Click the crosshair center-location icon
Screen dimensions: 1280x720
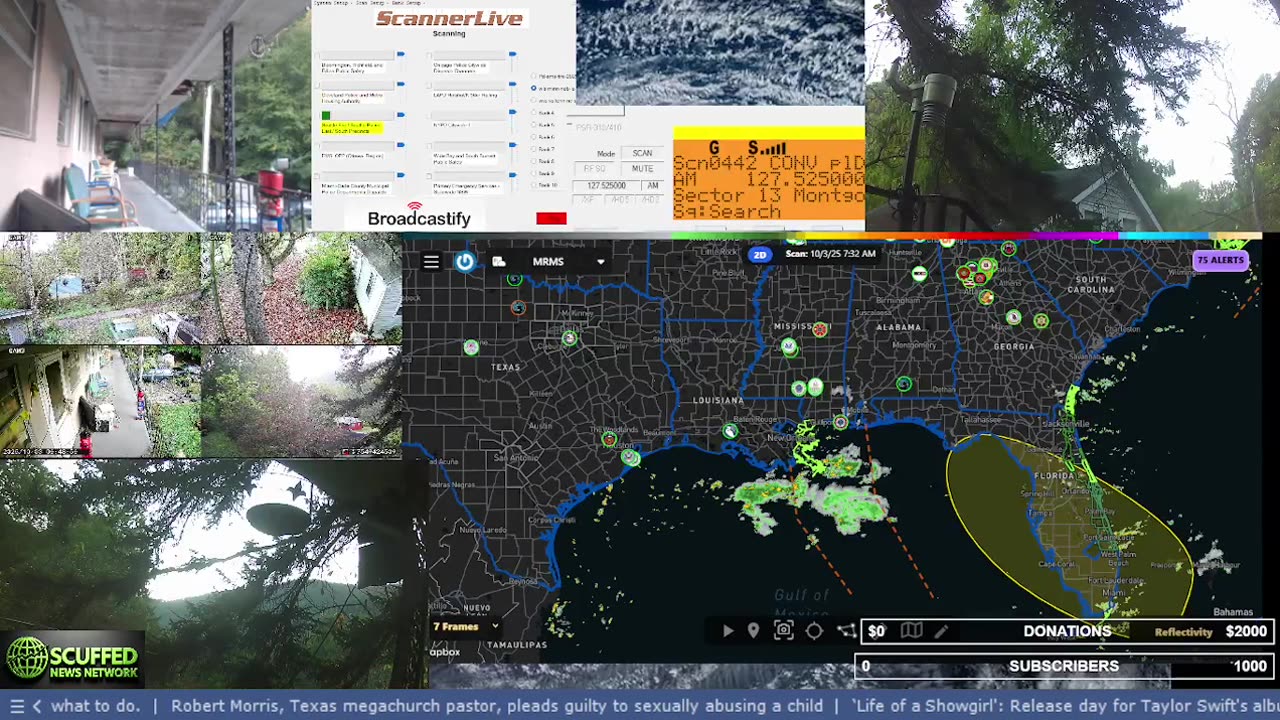[814, 631]
